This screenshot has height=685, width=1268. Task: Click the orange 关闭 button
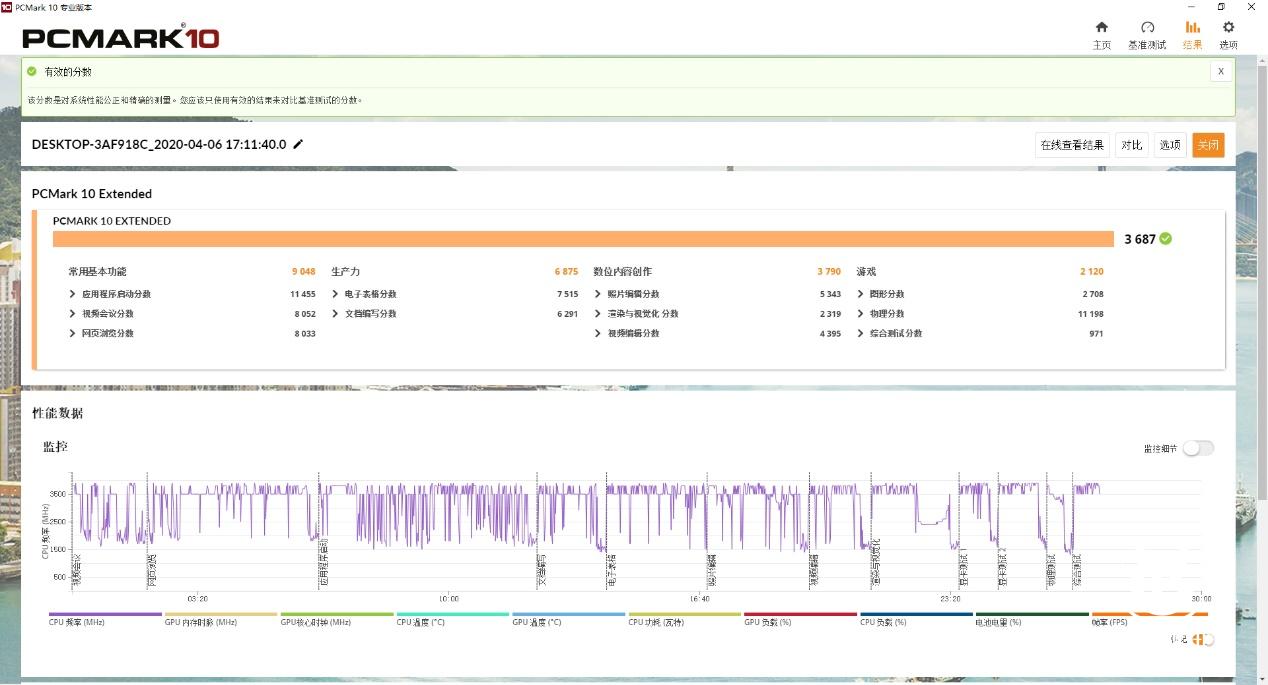(1208, 145)
